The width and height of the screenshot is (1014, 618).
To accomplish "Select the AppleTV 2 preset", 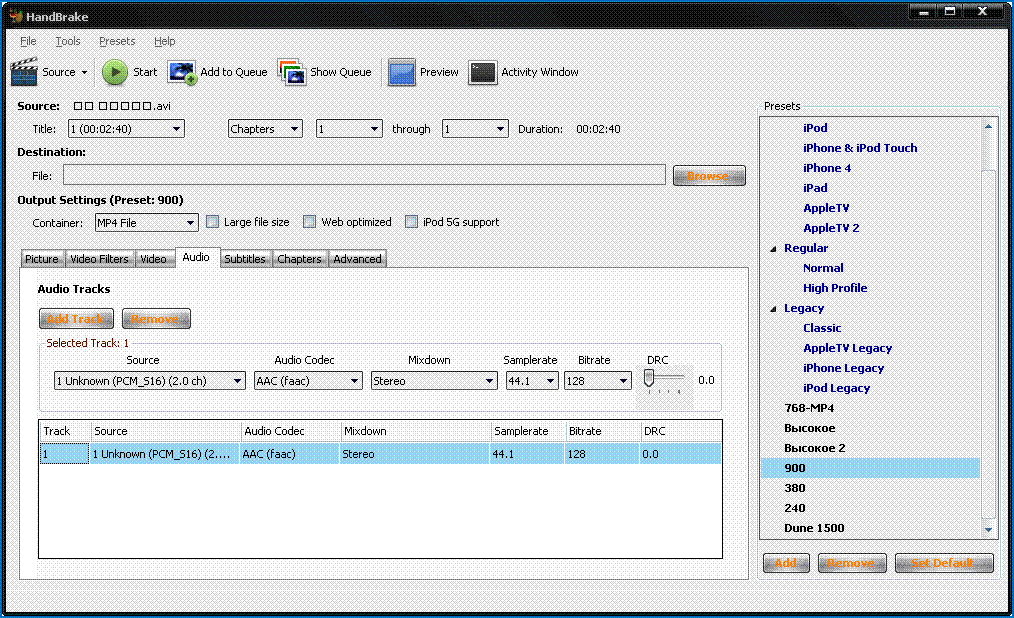I will click(x=831, y=228).
